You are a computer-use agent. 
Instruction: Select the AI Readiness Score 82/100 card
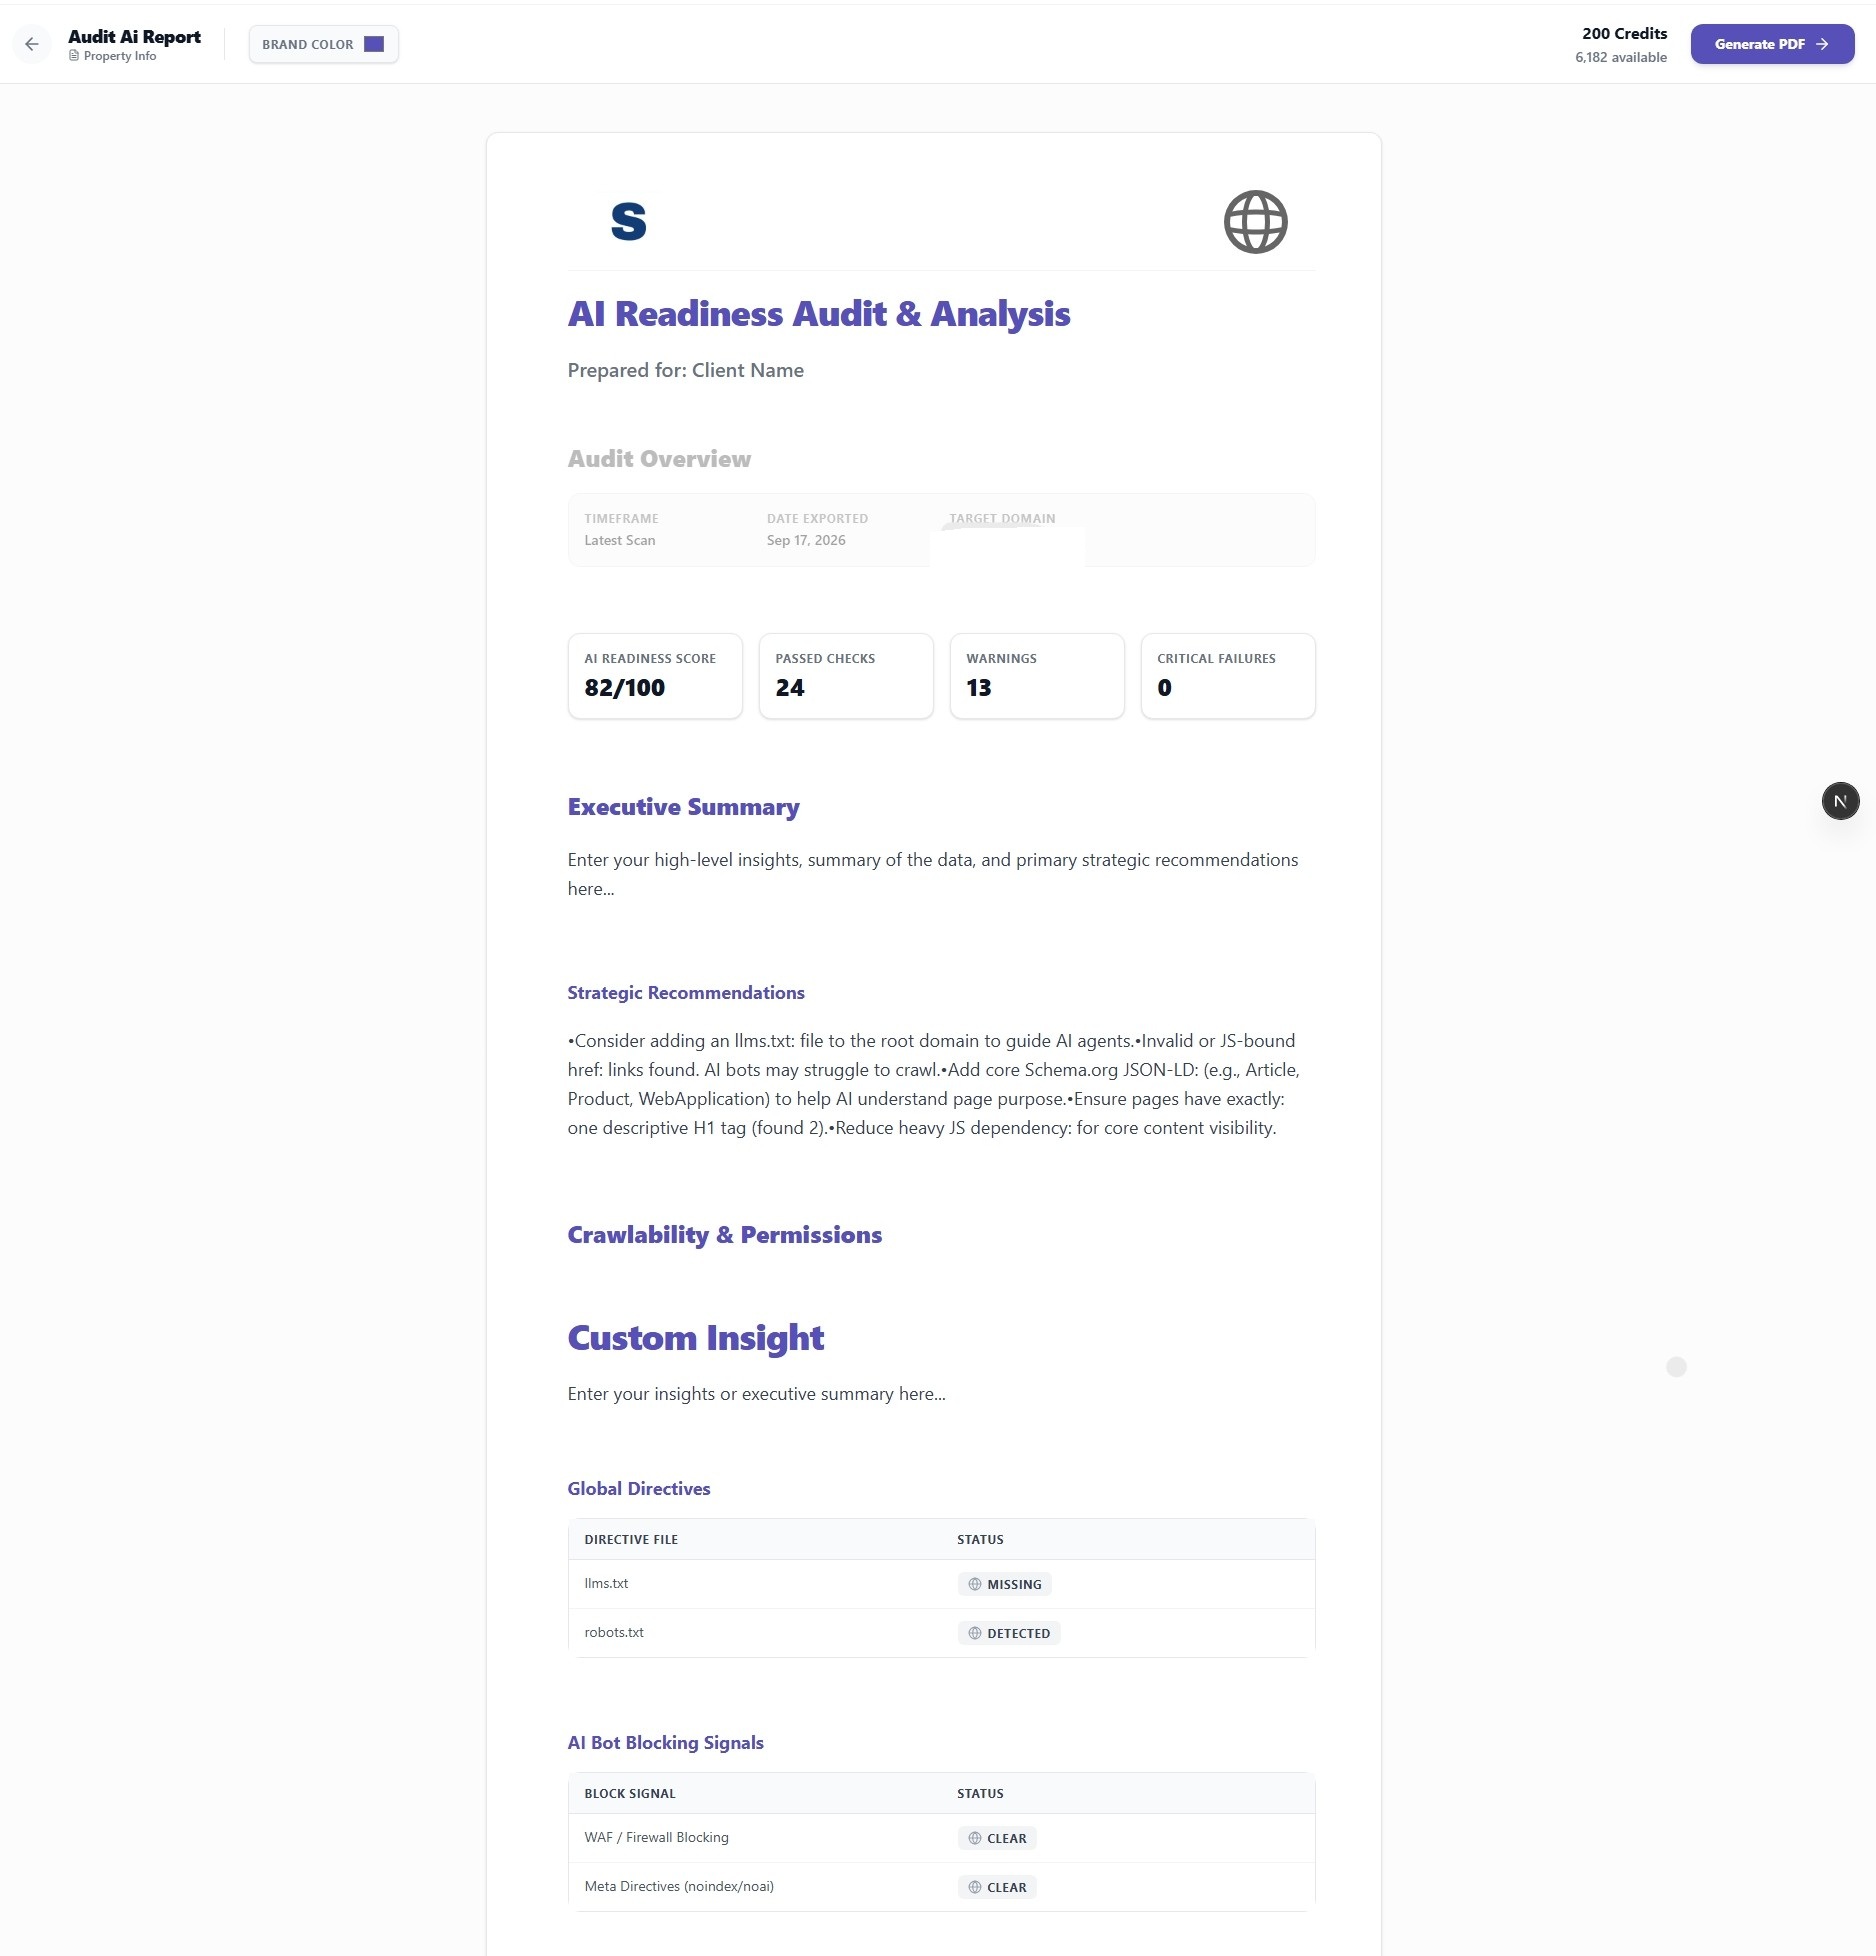point(655,676)
